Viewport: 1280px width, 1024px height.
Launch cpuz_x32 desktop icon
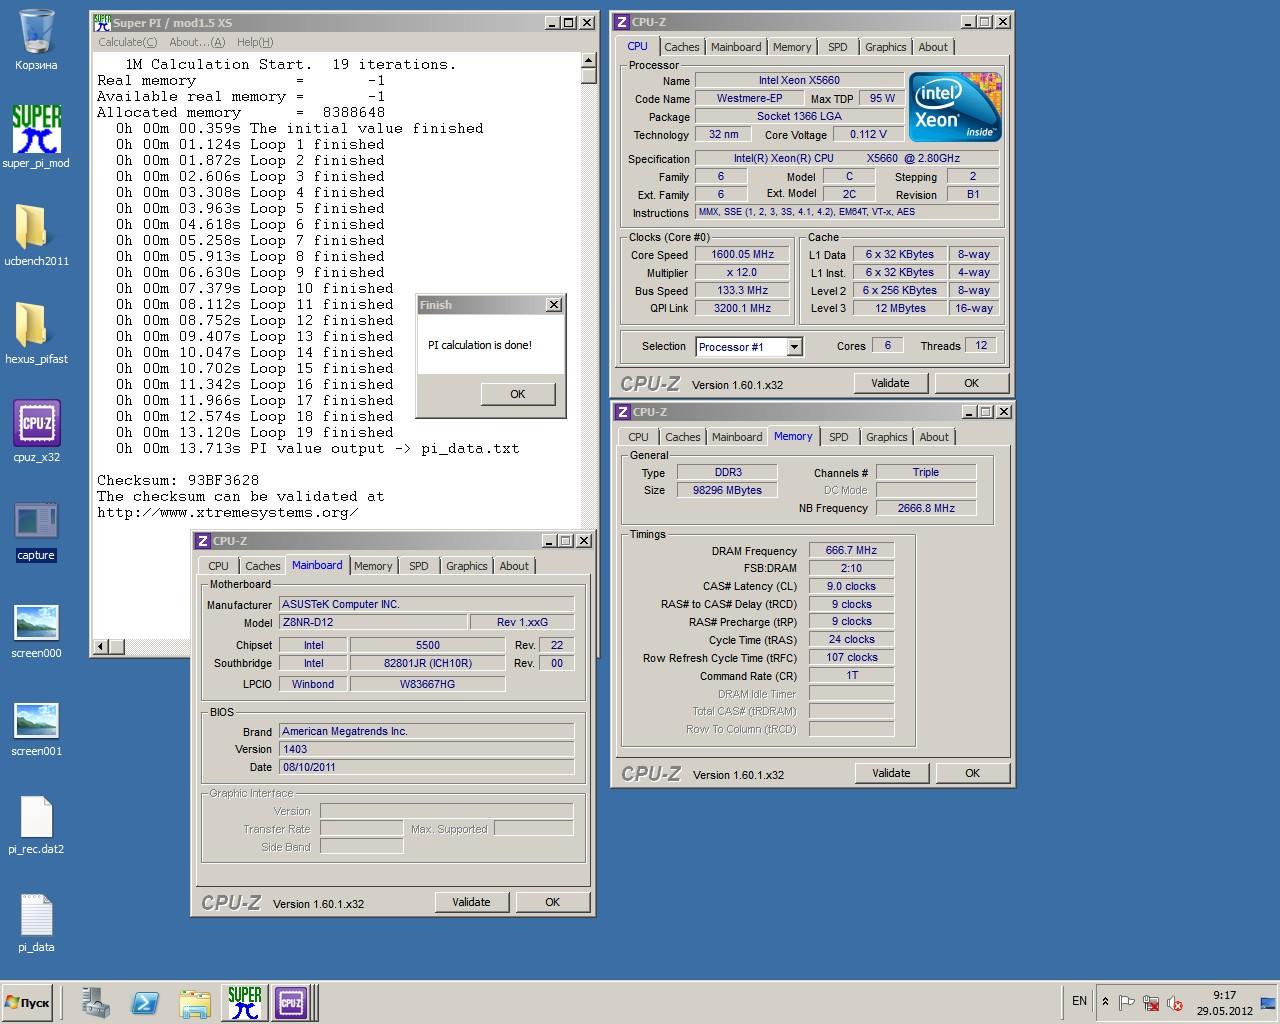[36, 430]
